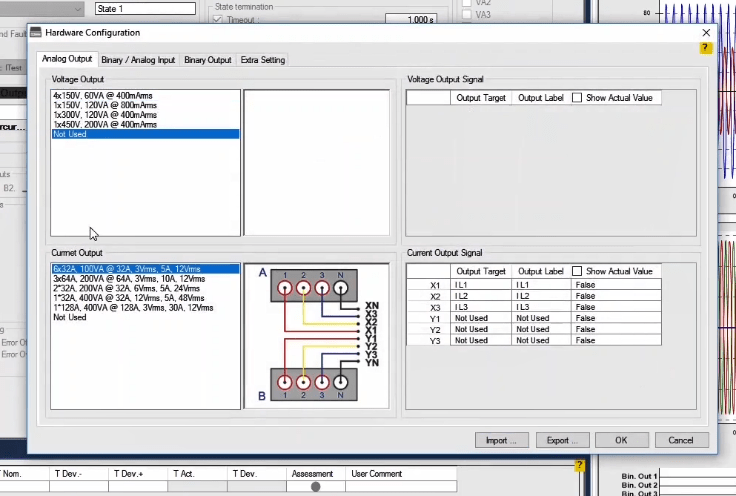Switch to the Binary / Analog Input tab
The height and width of the screenshot is (496, 736).
coord(139,60)
